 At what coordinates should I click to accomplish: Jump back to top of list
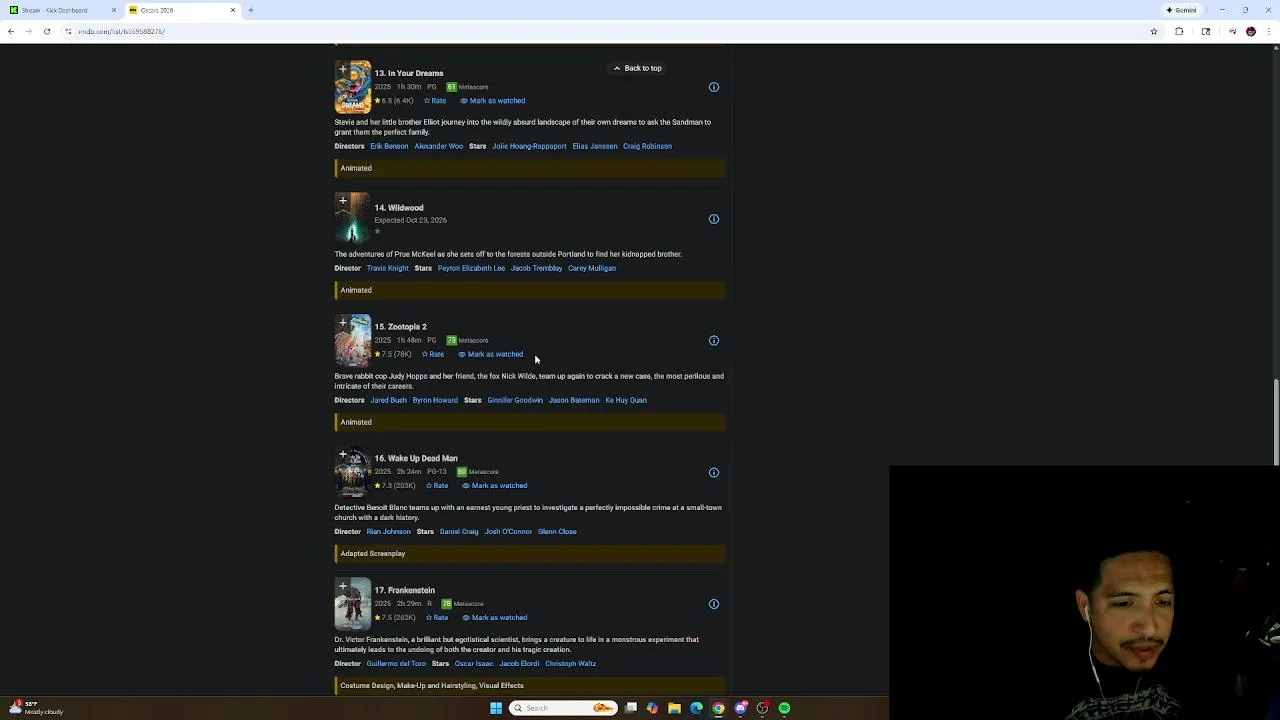point(637,68)
